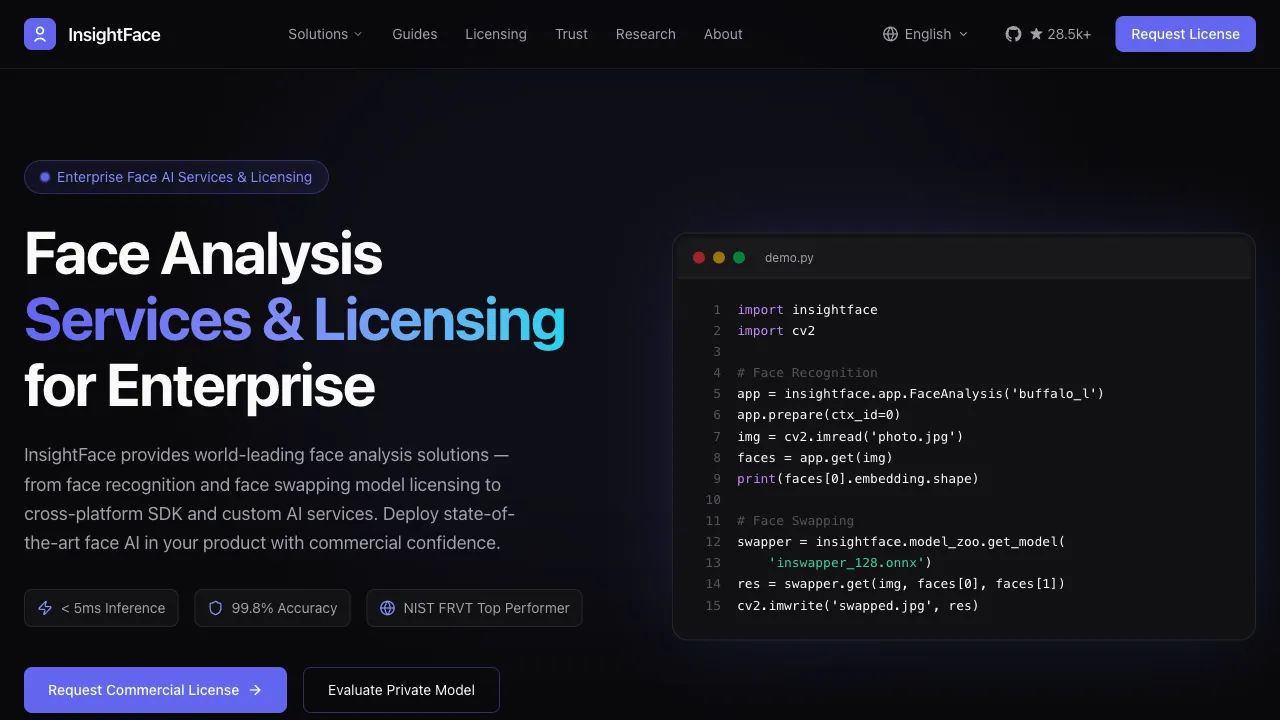Click the lightning bolt inference icon
Screen dimensions: 1280x720
coord(45,608)
